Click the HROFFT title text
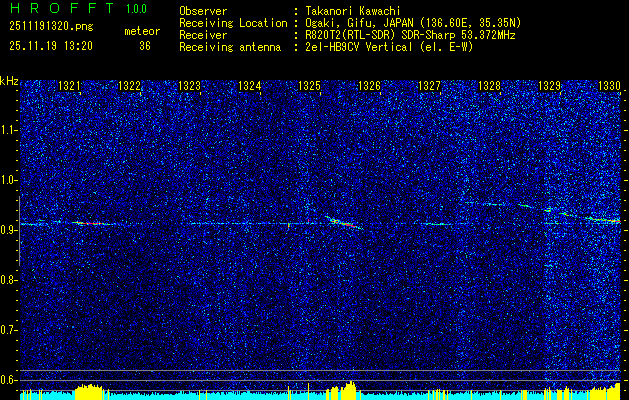Screen dimensions: 629x400 (62, 8)
